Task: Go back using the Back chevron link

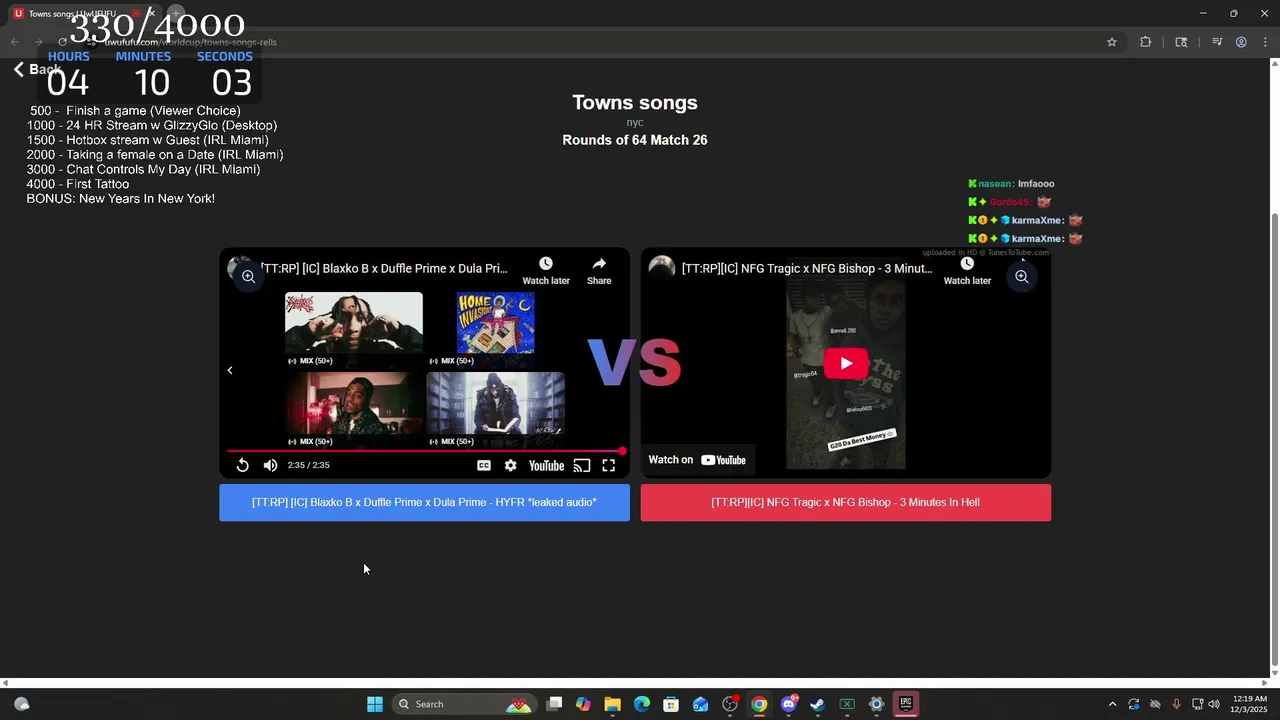Action: (x=37, y=69)
